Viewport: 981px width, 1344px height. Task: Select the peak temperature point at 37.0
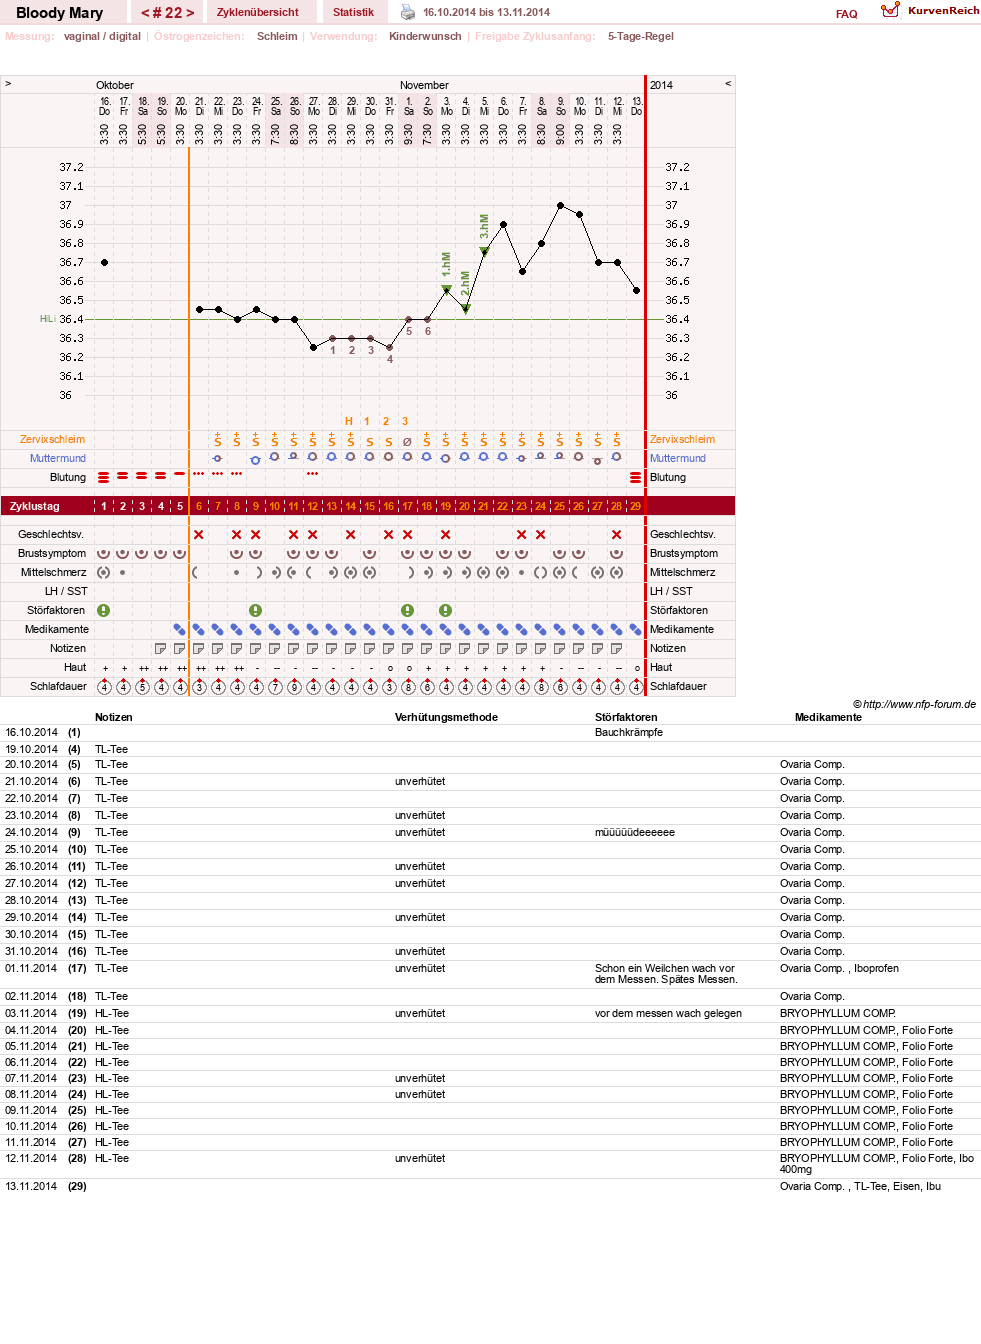click(x=560, y=205)
